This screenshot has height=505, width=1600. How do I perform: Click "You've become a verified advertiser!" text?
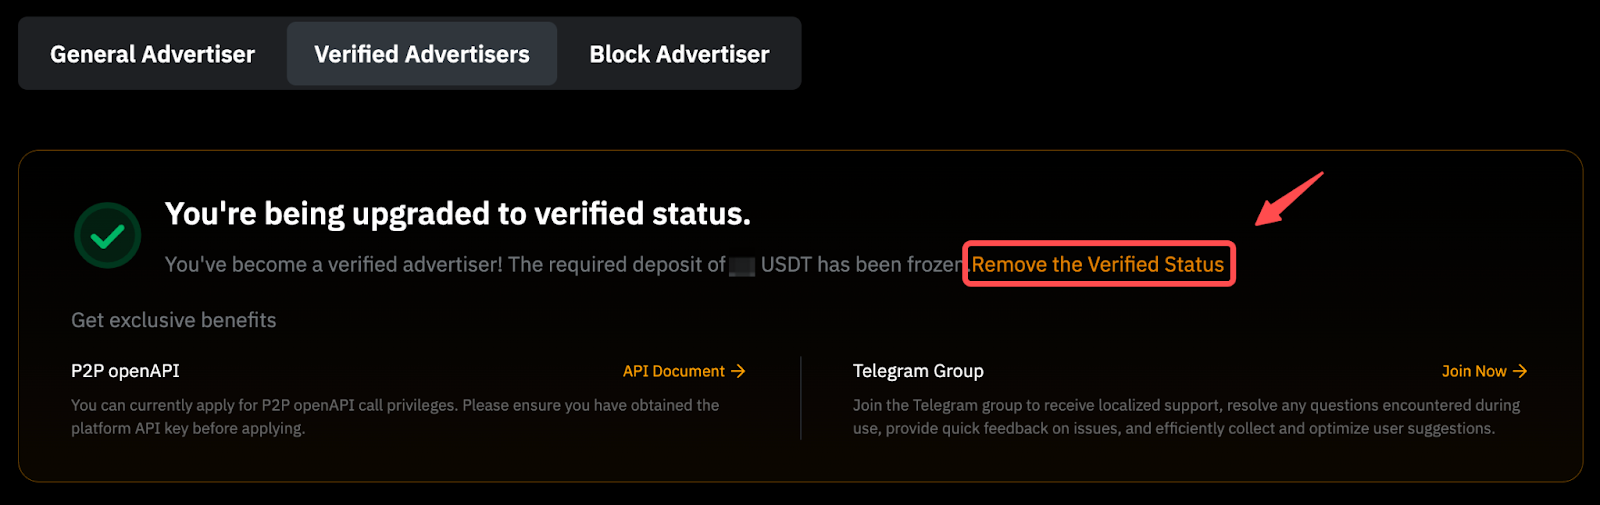[x=334, y=265]
